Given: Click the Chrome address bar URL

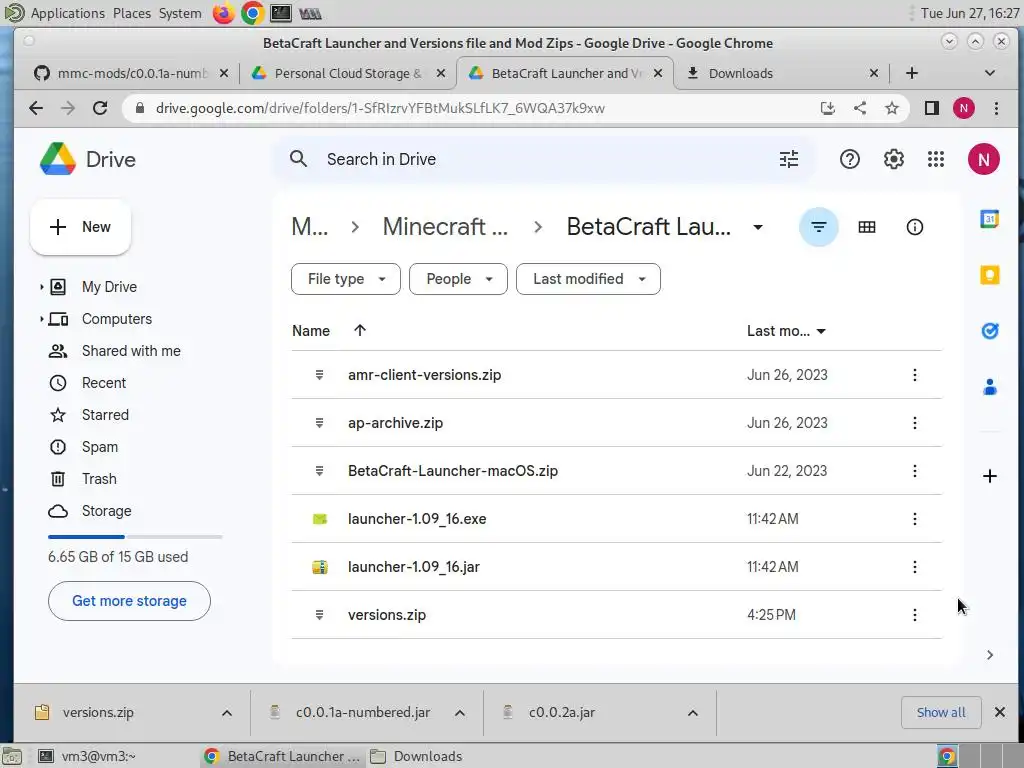Looking at the screenshot, I should tap(380, 108).
